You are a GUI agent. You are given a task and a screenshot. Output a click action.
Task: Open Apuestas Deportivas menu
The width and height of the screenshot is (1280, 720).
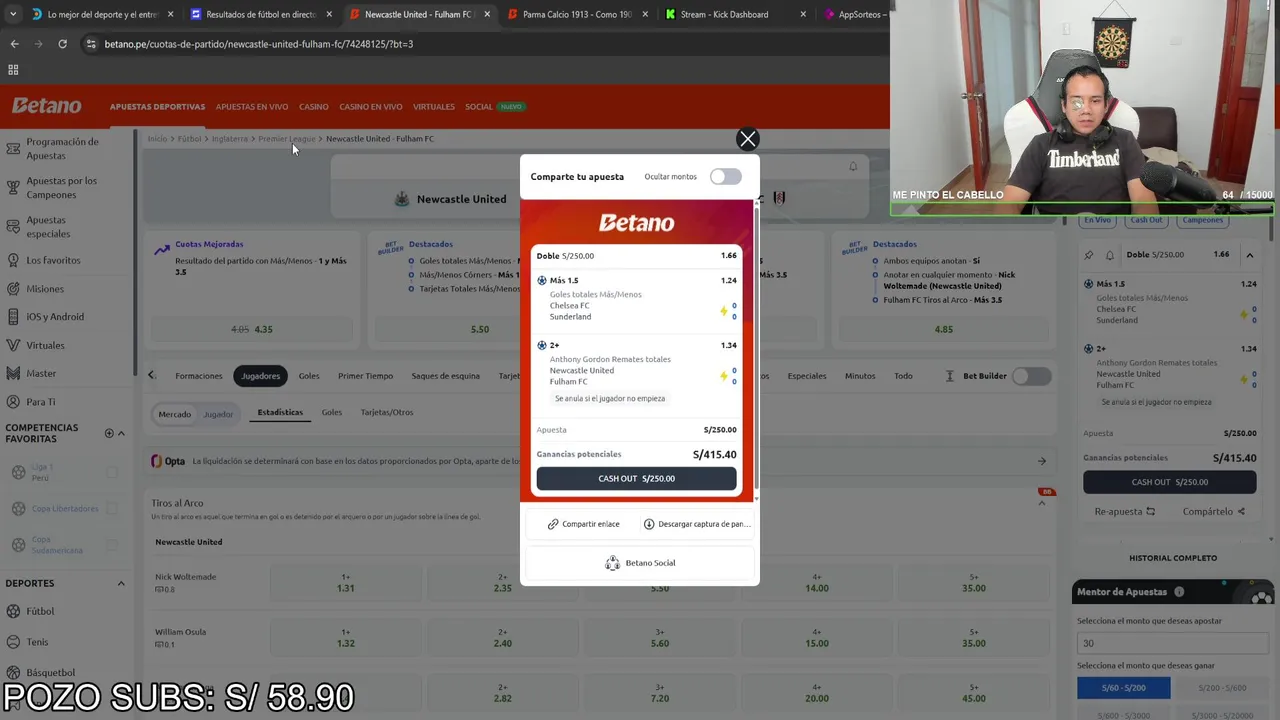(x=157, y=107)
